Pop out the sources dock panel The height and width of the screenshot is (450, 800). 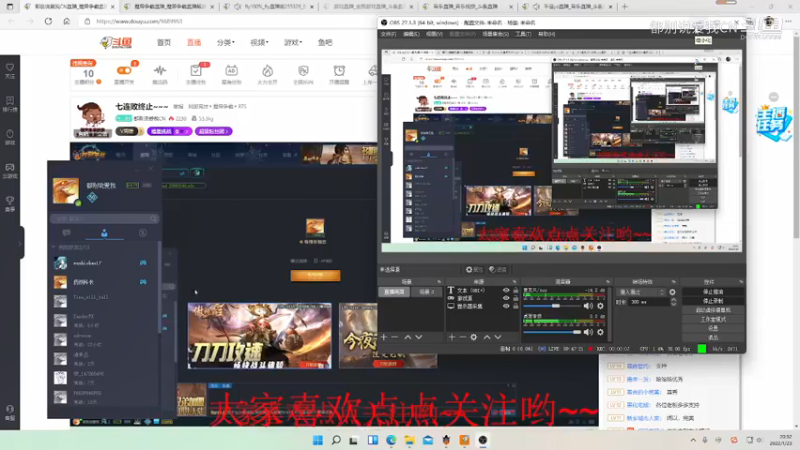pyautogui.click(x=514, y=282)
